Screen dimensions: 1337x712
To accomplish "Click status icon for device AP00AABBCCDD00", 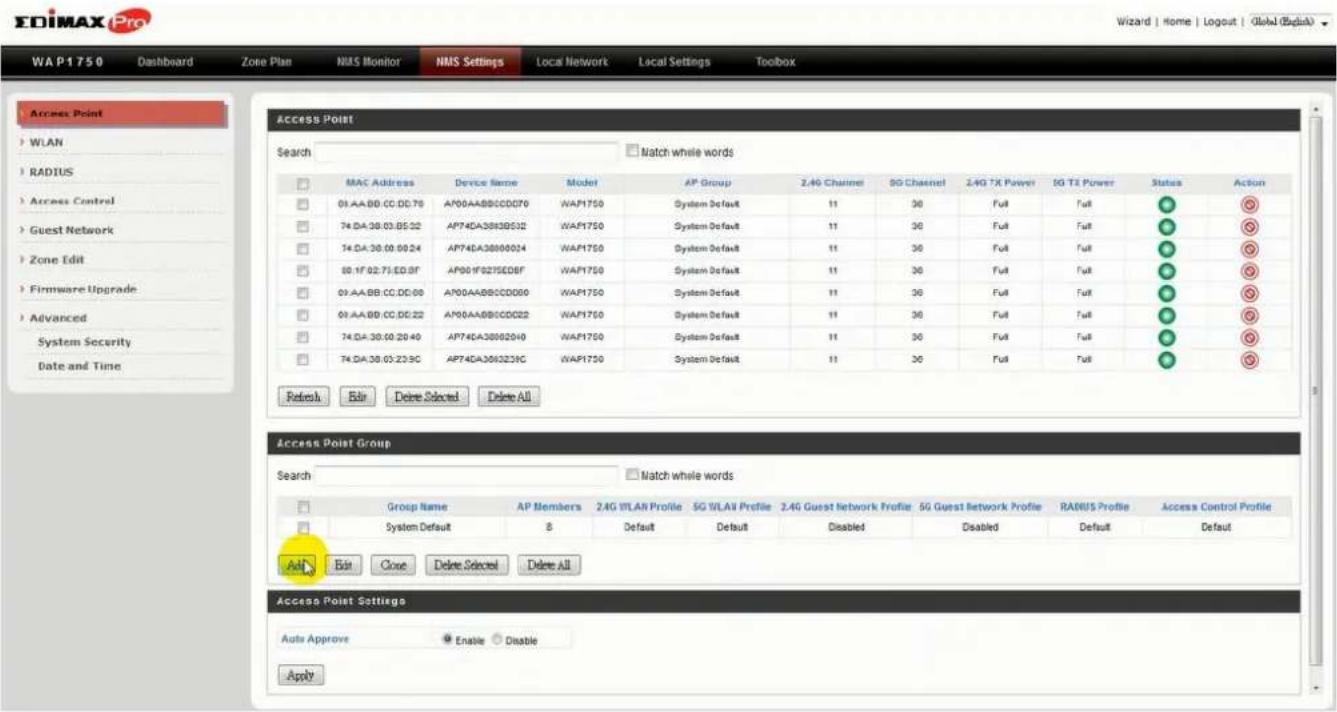I will click(1166, 293).
